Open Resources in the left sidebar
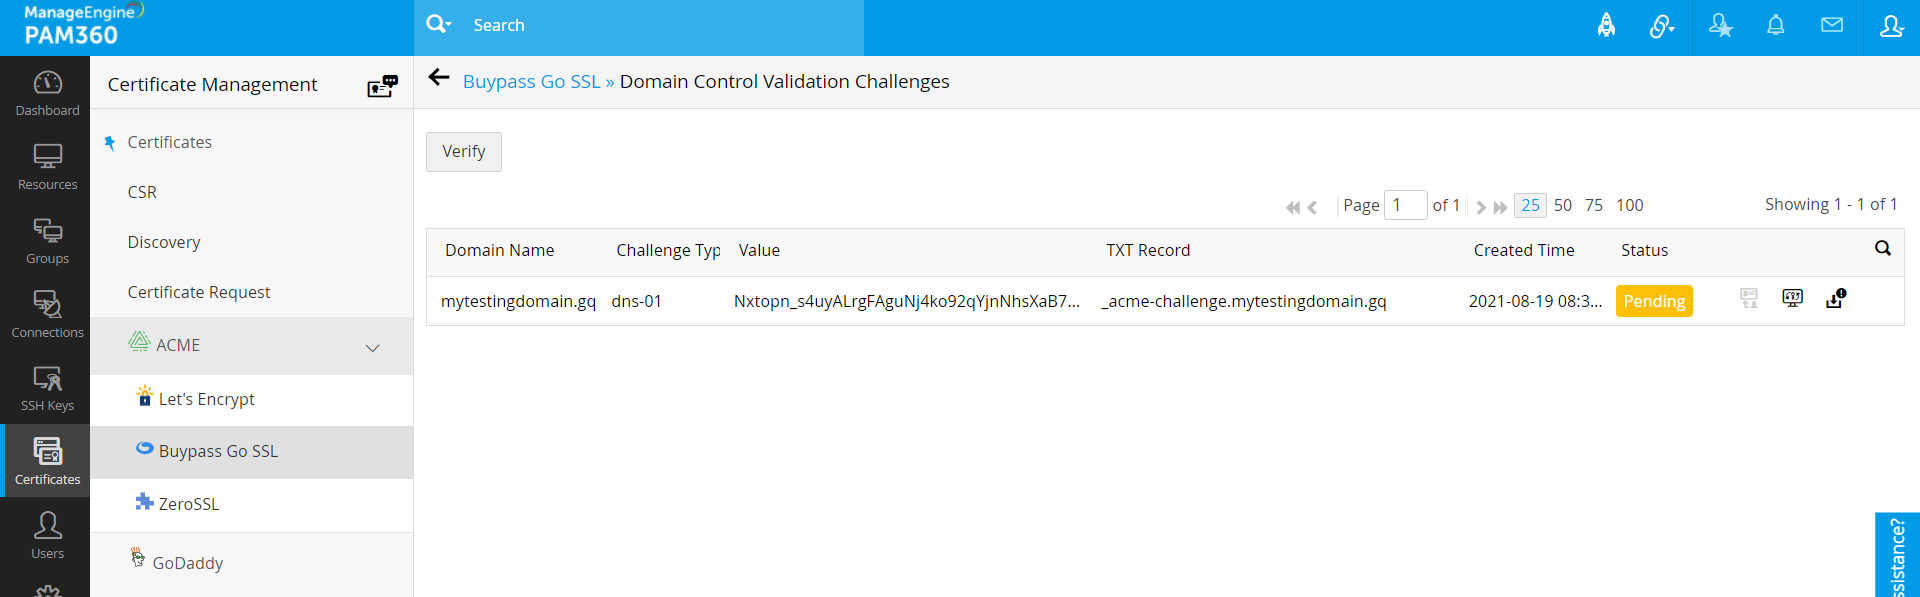This screenshot has width=1920, height=597. click(x=47, y=167)
